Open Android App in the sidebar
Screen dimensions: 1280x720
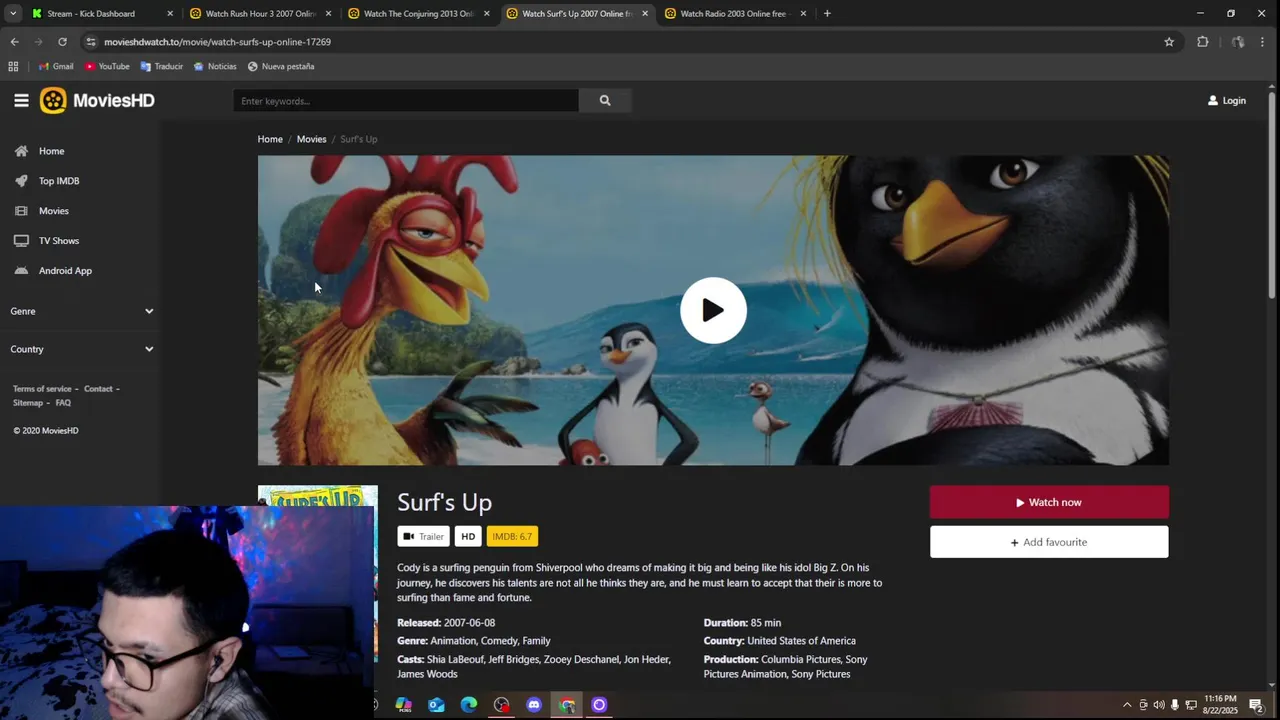[65, 271]
